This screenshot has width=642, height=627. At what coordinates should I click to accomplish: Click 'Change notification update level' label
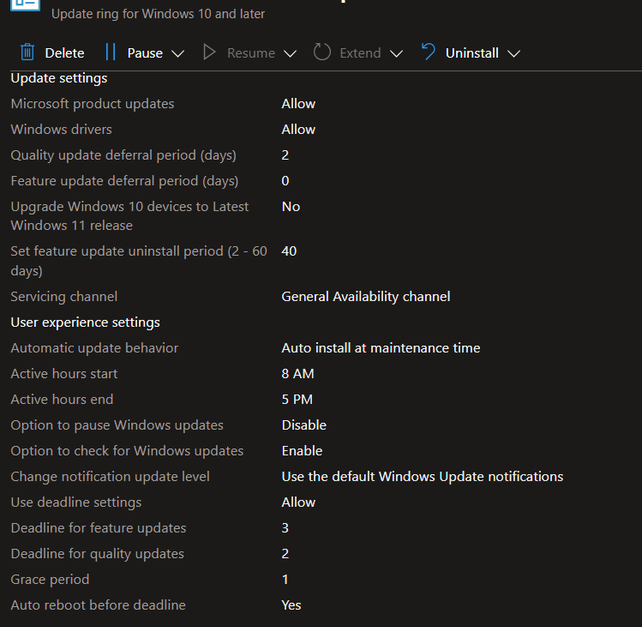click(110, 477)
